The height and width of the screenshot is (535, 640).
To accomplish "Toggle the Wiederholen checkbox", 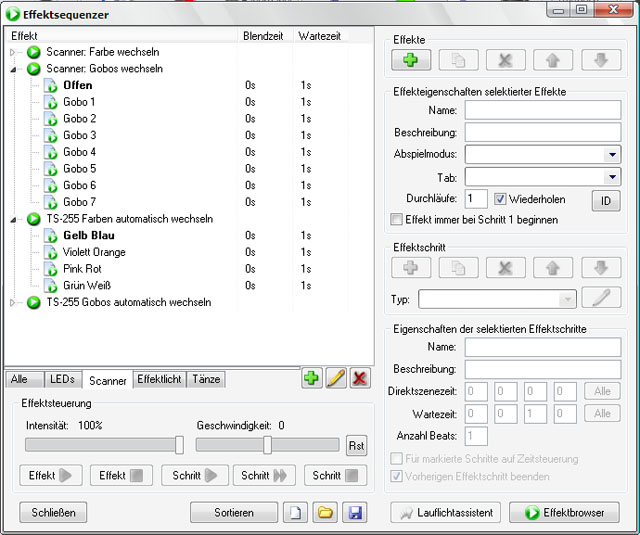I will point(501,199).
